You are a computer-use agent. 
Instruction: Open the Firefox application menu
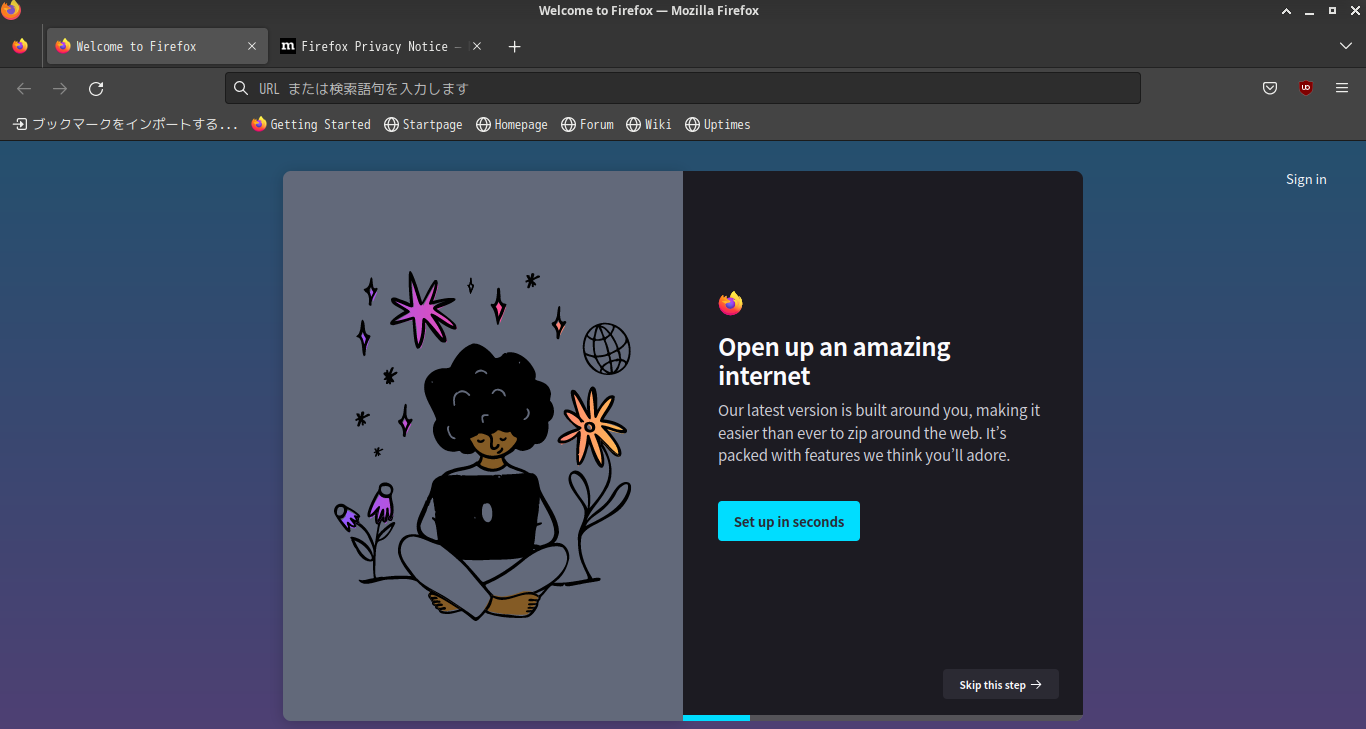point(1342,88)
